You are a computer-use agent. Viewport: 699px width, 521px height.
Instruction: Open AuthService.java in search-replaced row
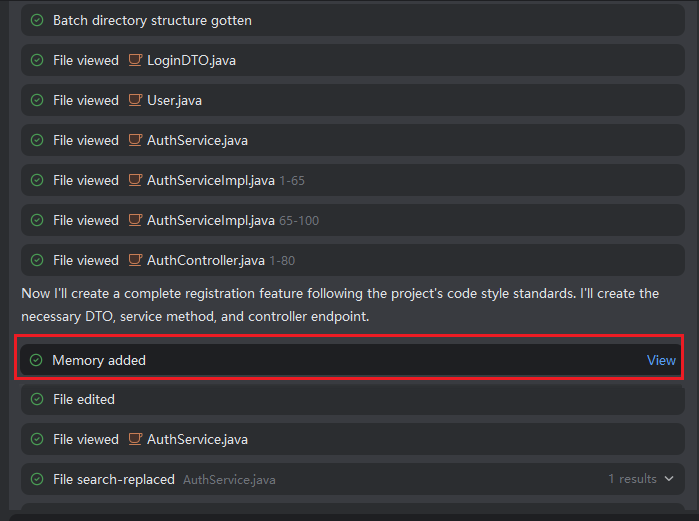(x=229, y=480)
